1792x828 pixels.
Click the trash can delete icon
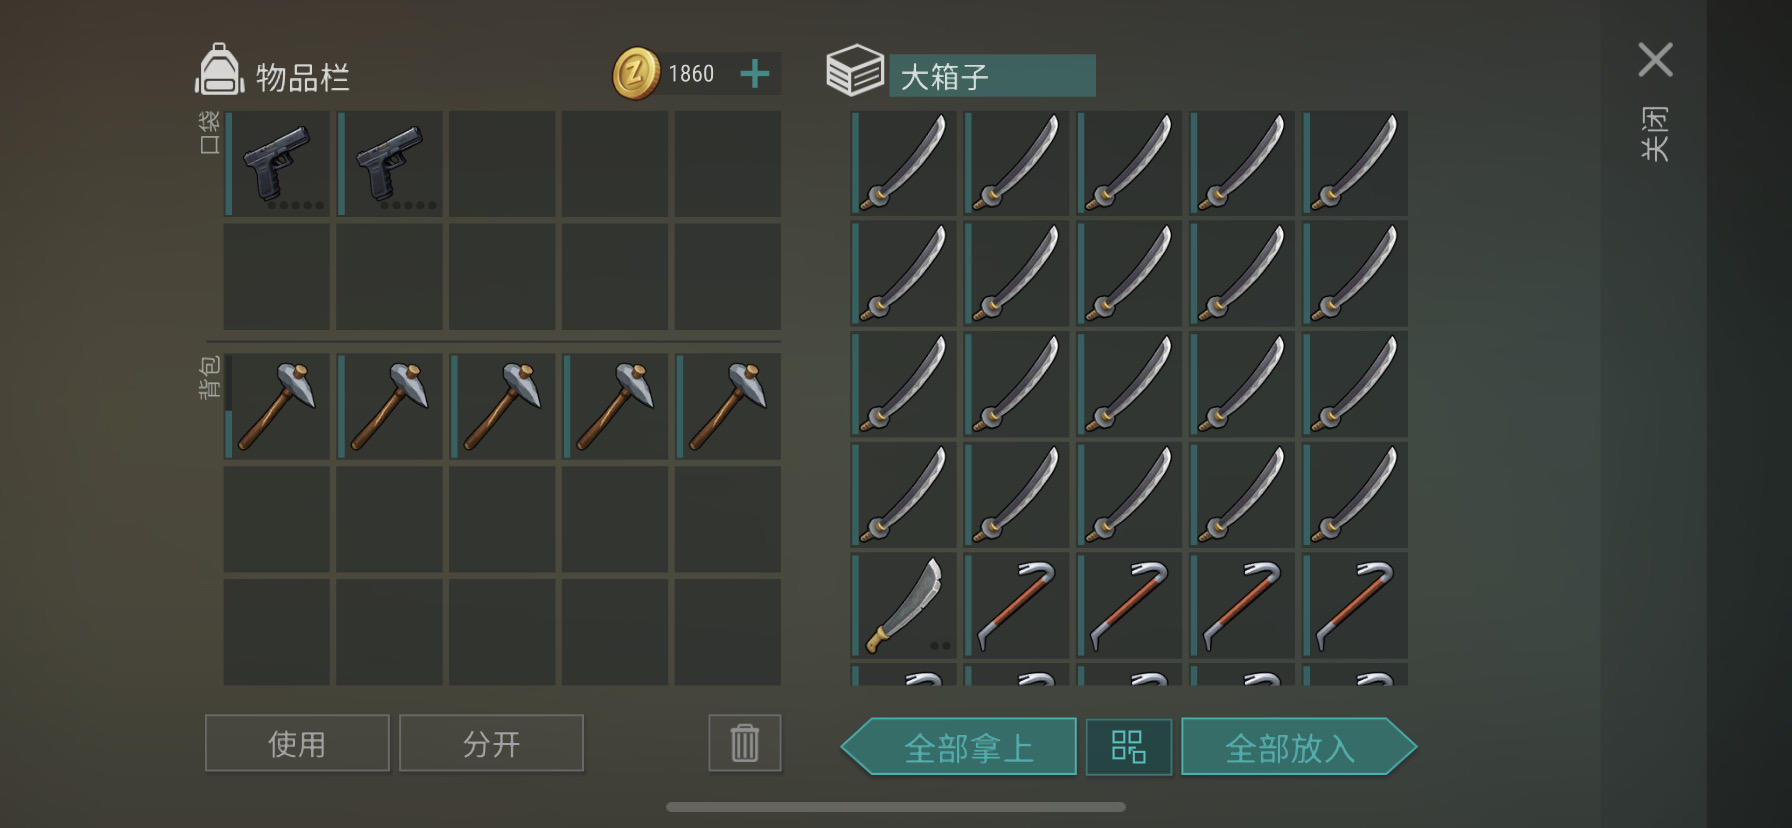coord(745,743)
